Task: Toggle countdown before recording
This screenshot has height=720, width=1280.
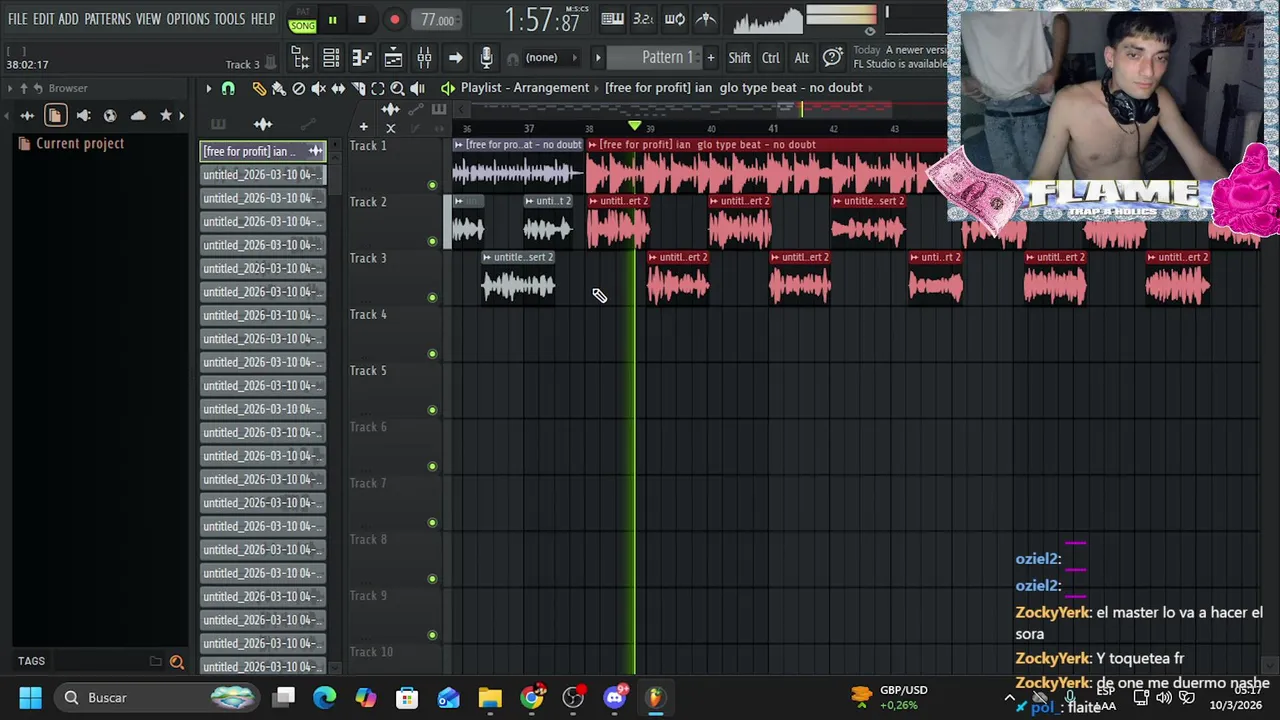Action: [643, 19]
